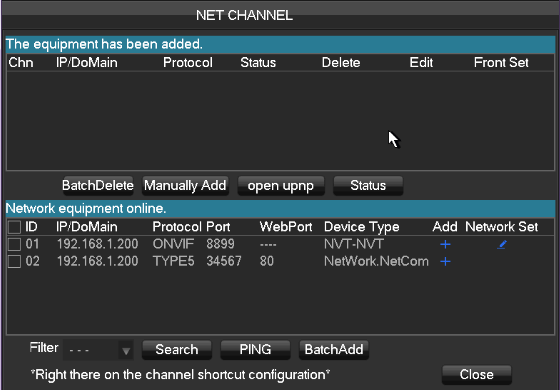Open the Status button
Screen dimensions: 560x390
click(x=368, y=186)
